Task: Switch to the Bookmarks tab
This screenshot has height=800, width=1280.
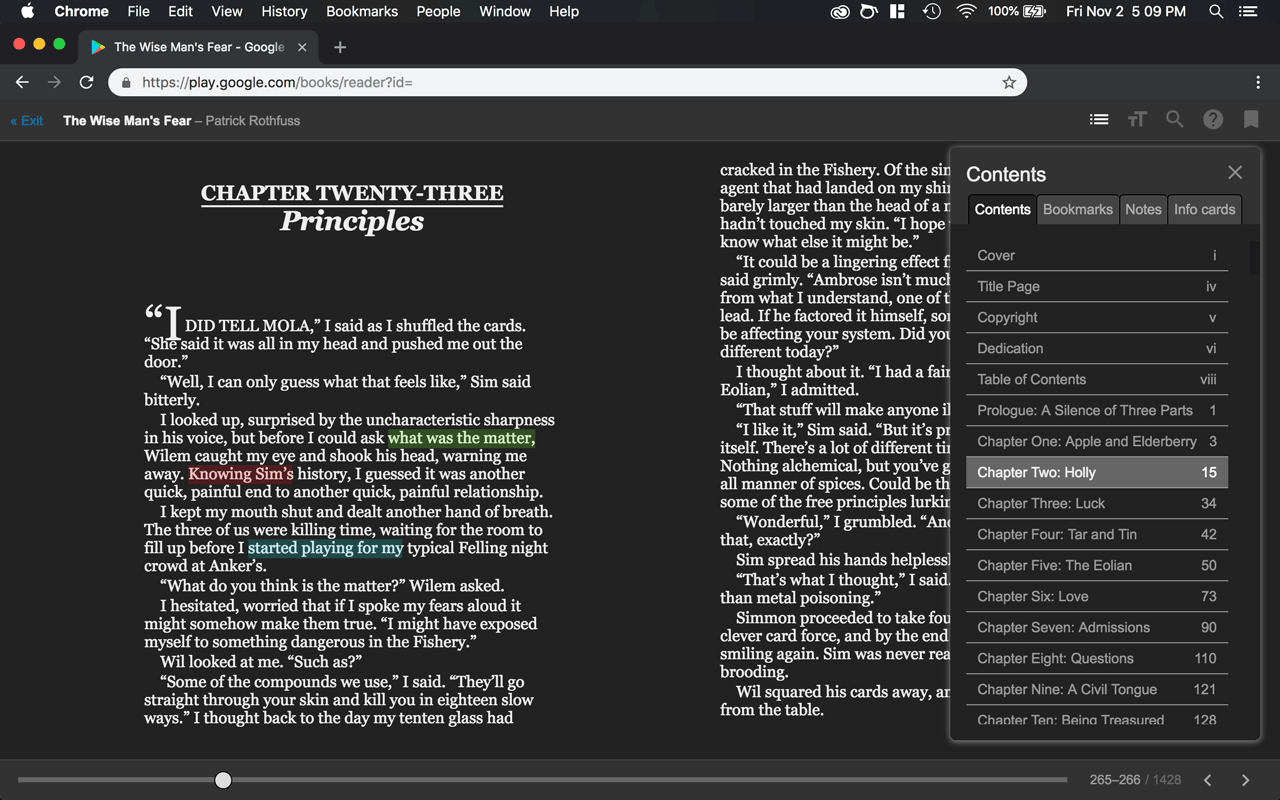Action: coord(1077,209)
